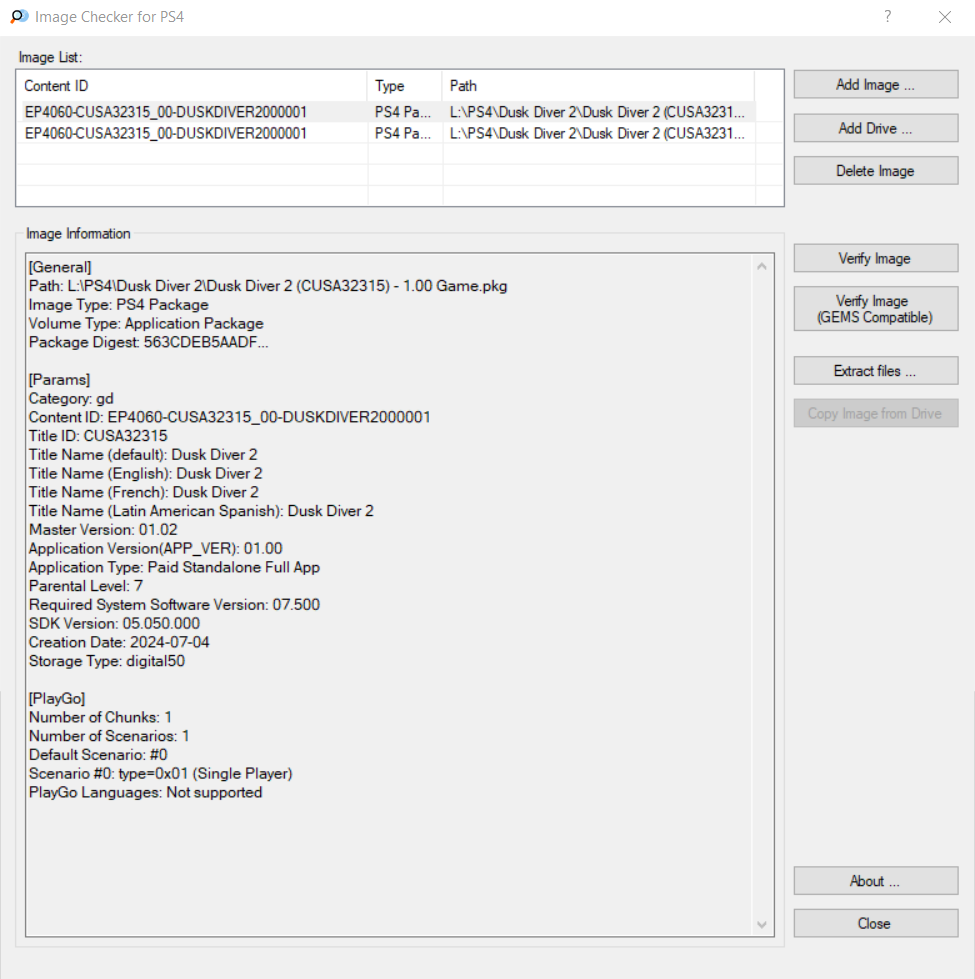Click the Scenario #0 Single Player line
The height and width of the screenshot is (979, 975).
160,773
